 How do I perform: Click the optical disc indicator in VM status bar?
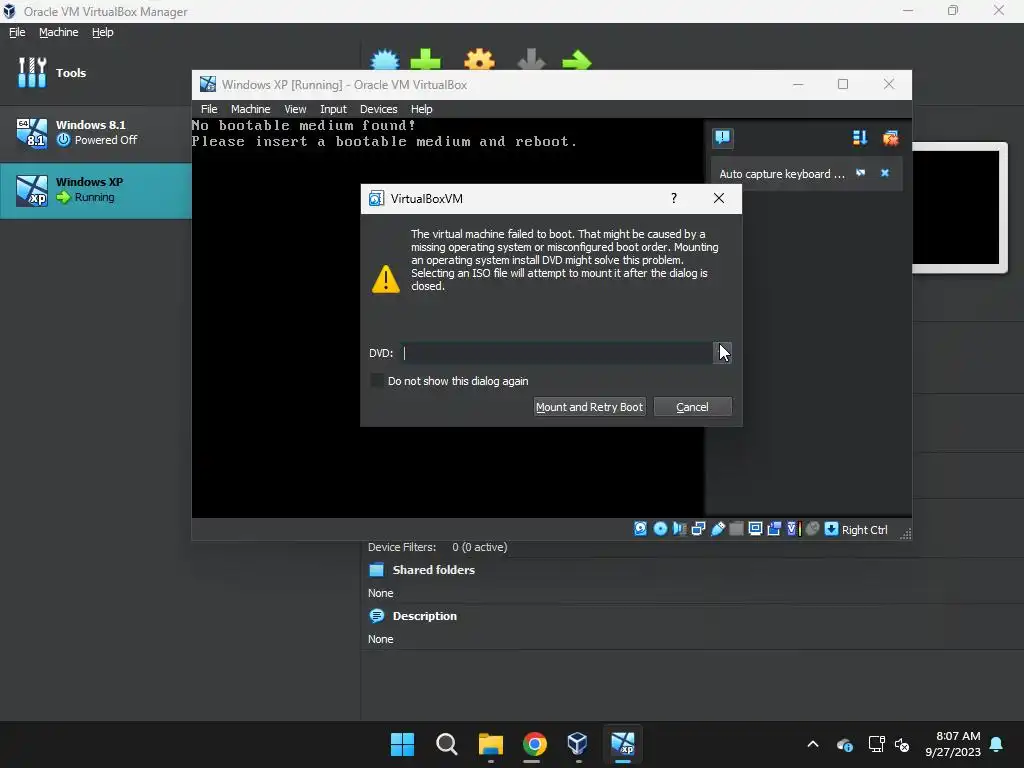[660, 529]
